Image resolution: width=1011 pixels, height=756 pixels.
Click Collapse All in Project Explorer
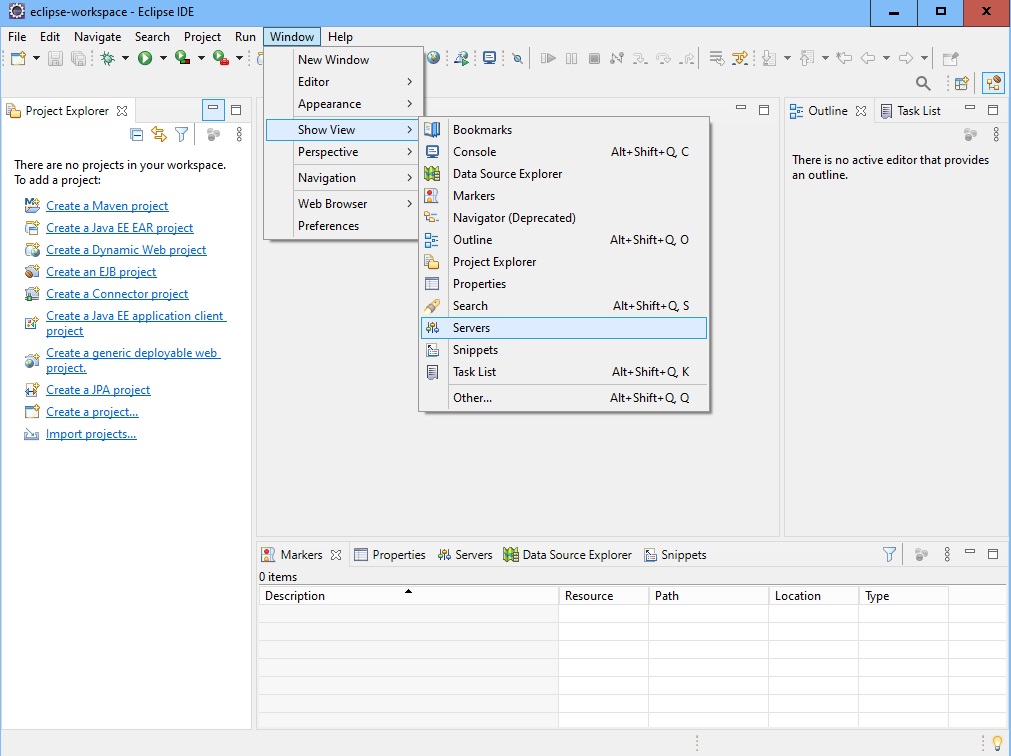tap(137, 134)
